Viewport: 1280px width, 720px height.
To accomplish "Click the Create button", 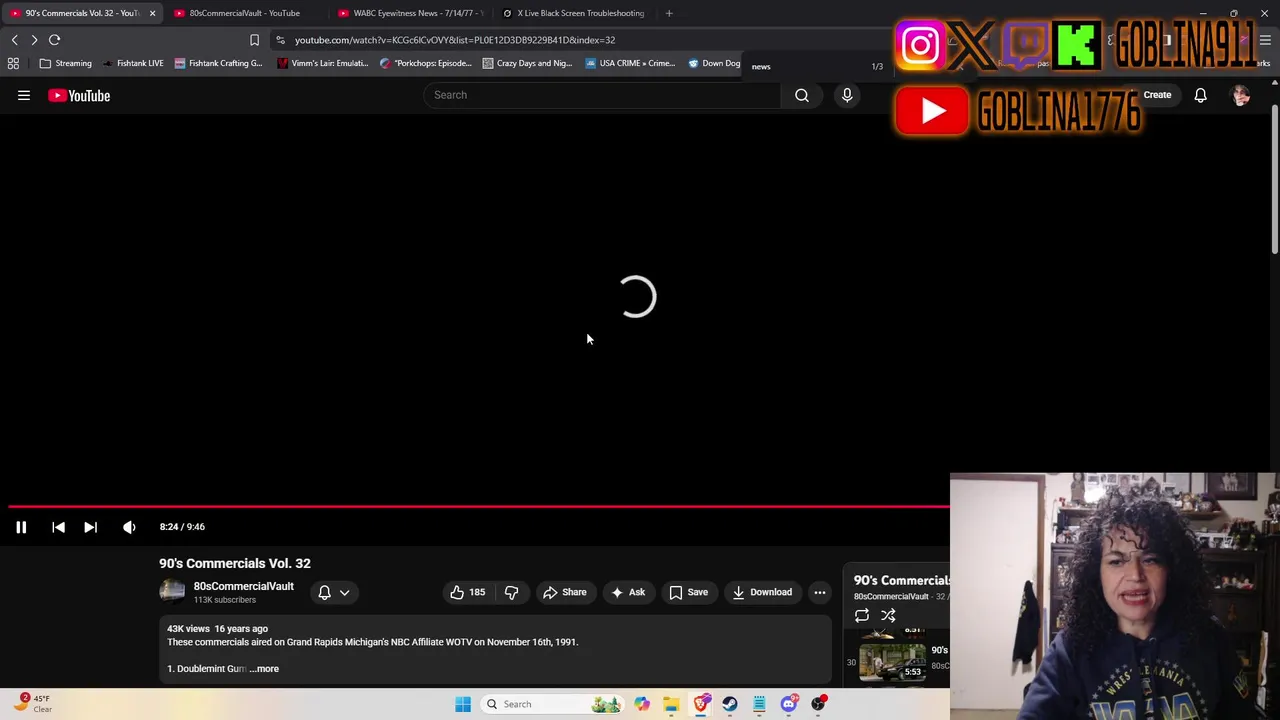I will [1157, 95].
